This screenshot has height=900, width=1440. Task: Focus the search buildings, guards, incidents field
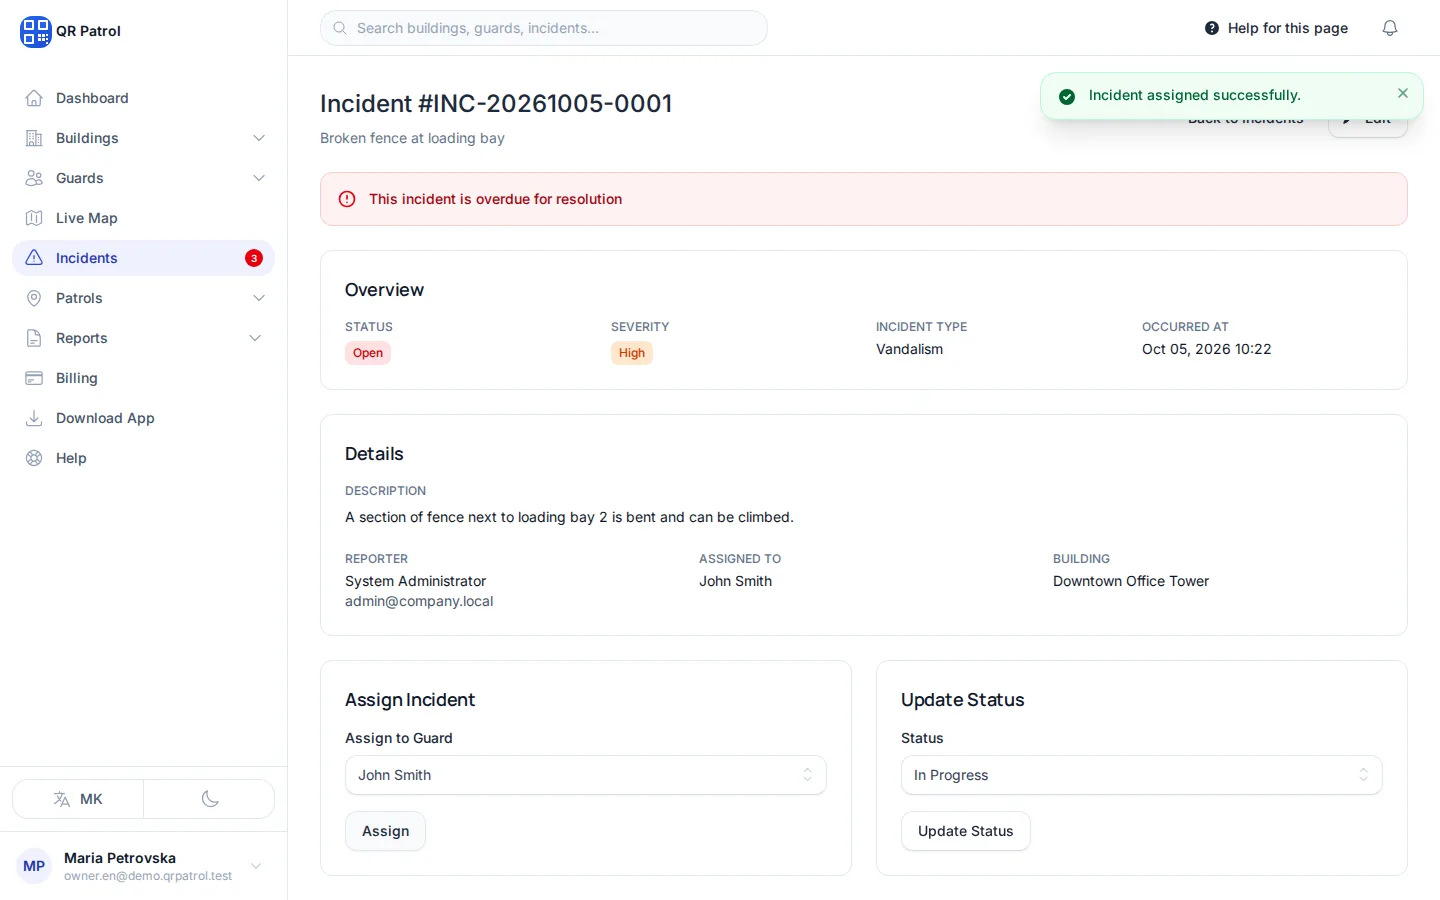(x=544, y=28)
